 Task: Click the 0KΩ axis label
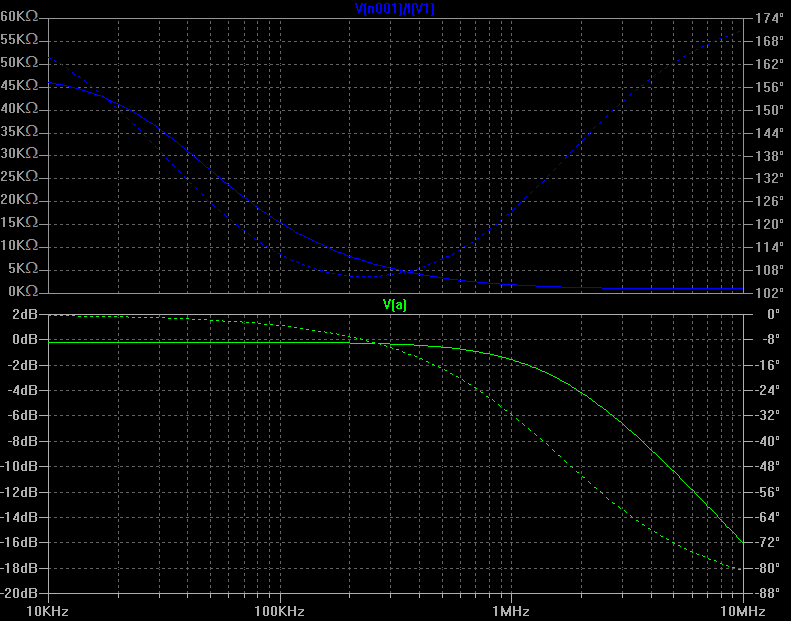tap(23, 291)
